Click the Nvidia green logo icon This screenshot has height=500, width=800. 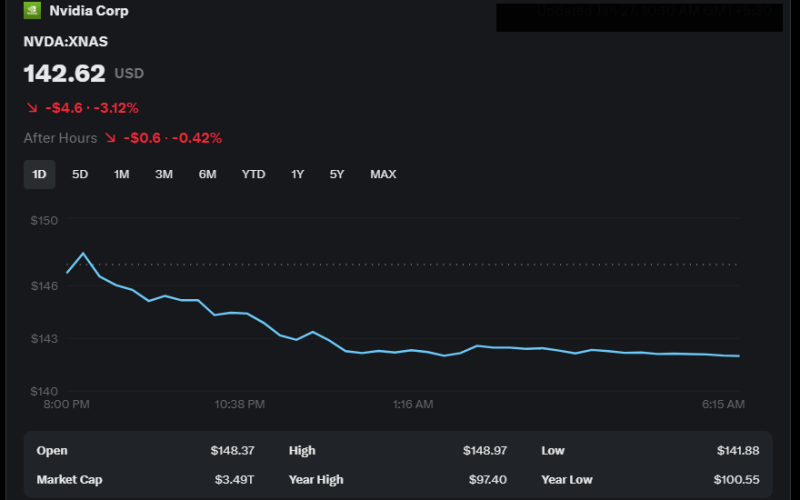point(32,11)
